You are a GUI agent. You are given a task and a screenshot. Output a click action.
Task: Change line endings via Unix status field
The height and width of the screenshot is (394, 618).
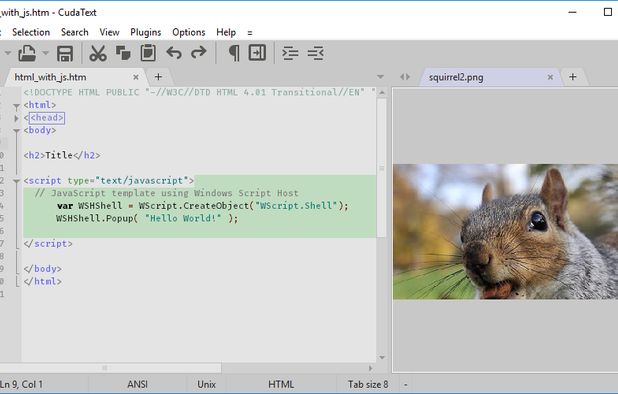(207, 384)
